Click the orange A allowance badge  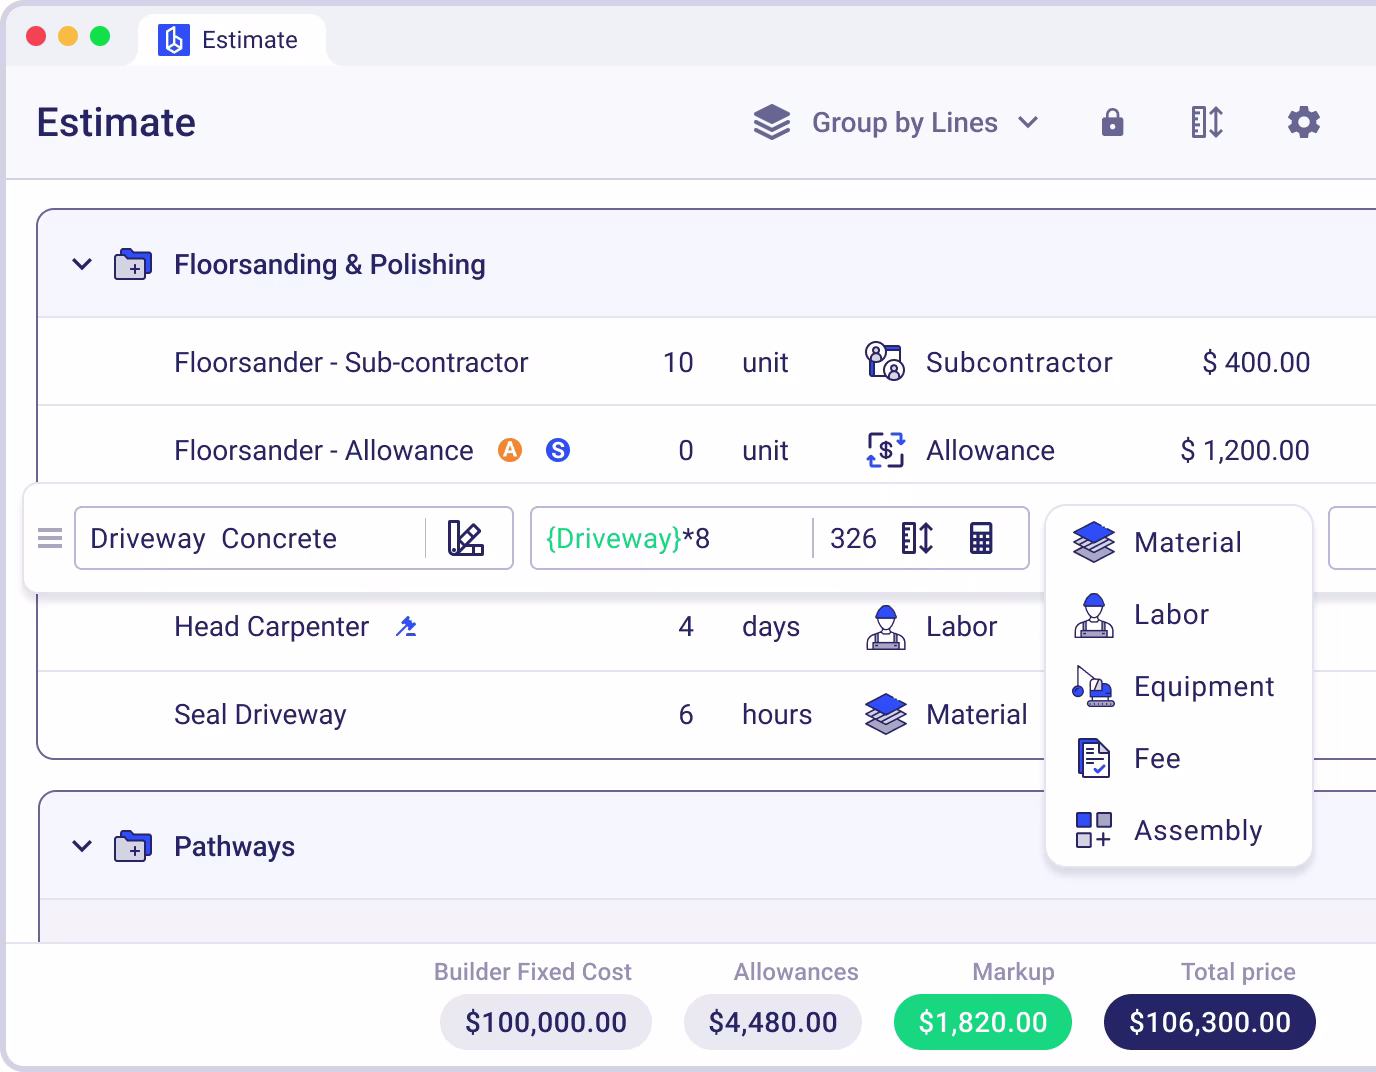click(510, 450)
